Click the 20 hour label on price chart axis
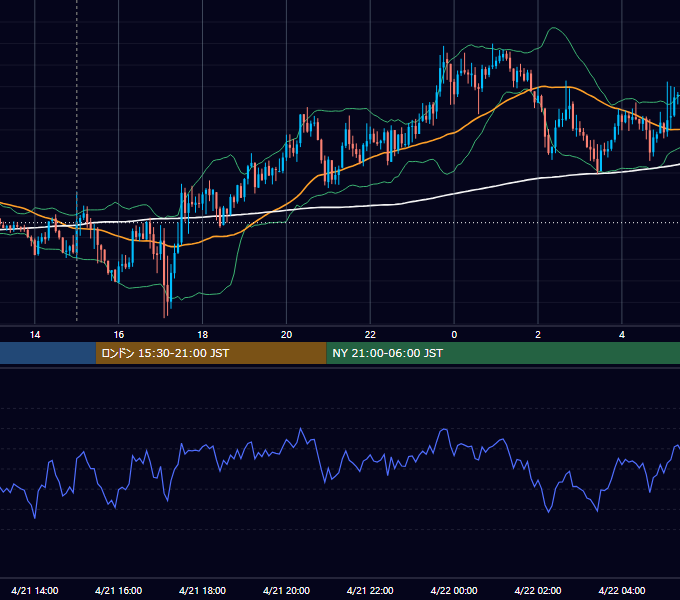 pos(286,335)
